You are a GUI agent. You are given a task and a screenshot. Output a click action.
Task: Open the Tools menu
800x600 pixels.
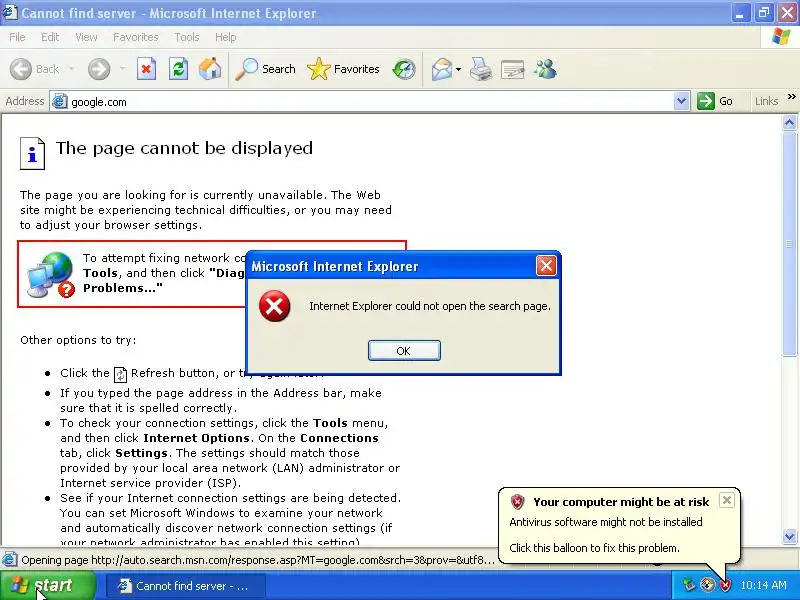pyautogui.click(x=187, y=37)
